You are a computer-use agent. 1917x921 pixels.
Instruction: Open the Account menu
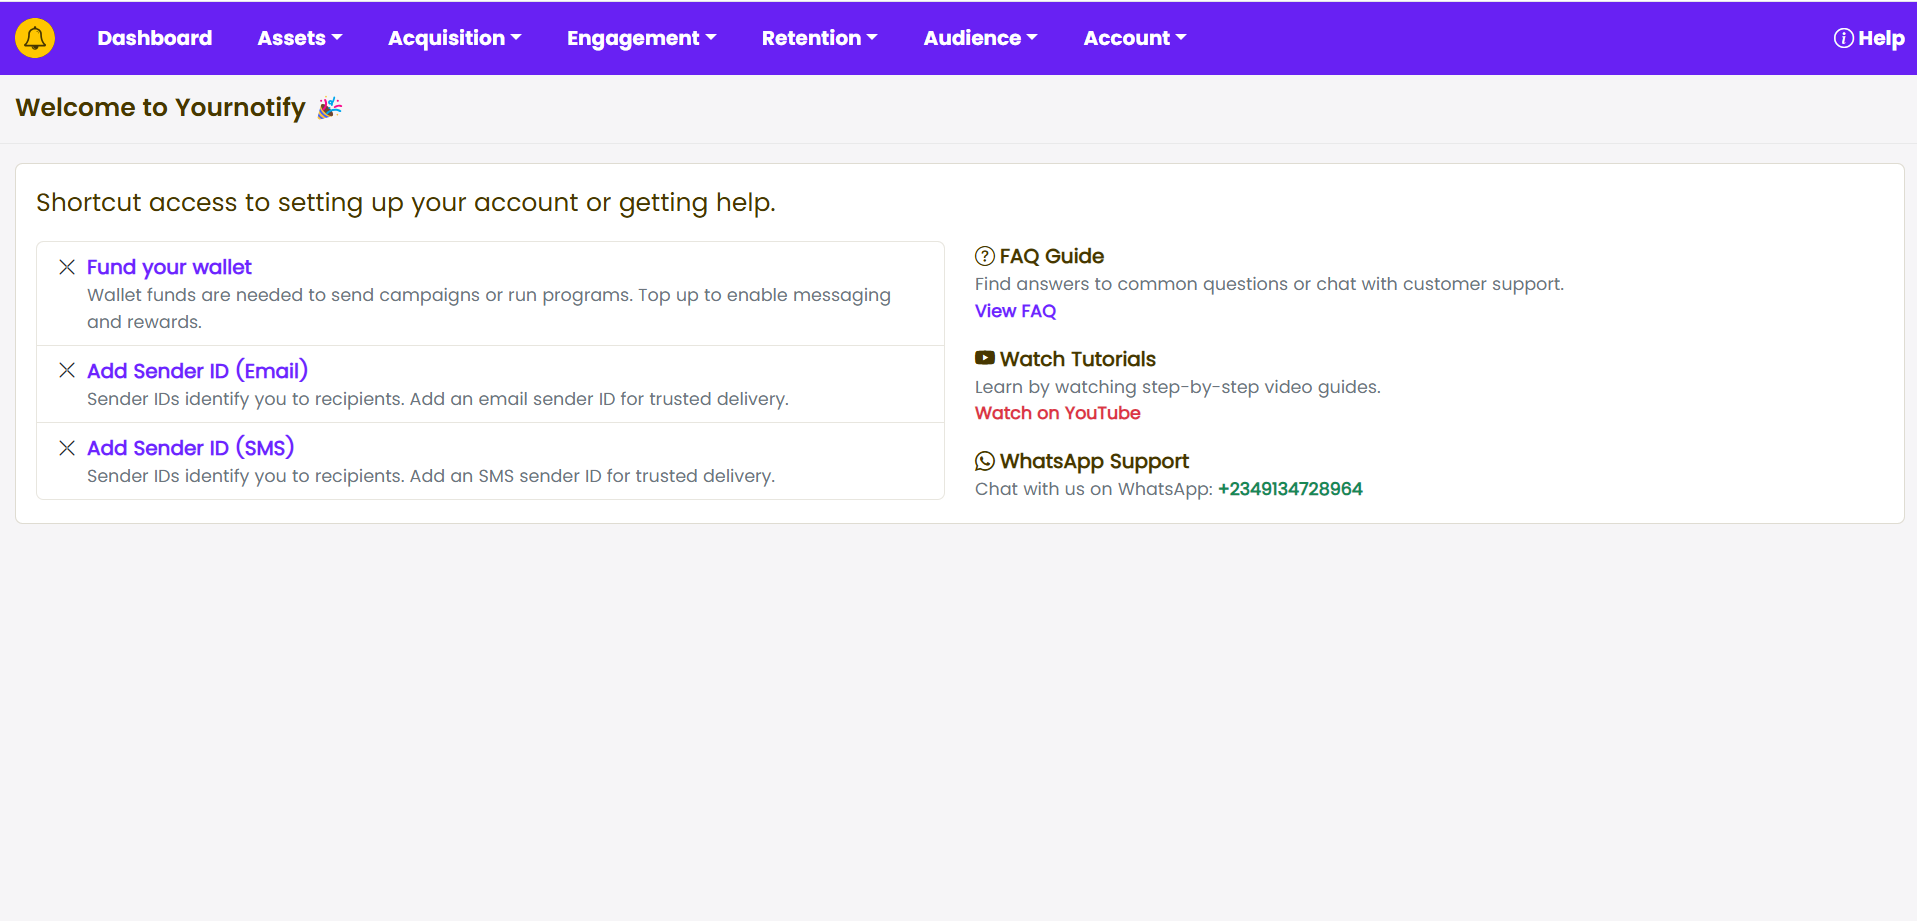(1134, 38)
